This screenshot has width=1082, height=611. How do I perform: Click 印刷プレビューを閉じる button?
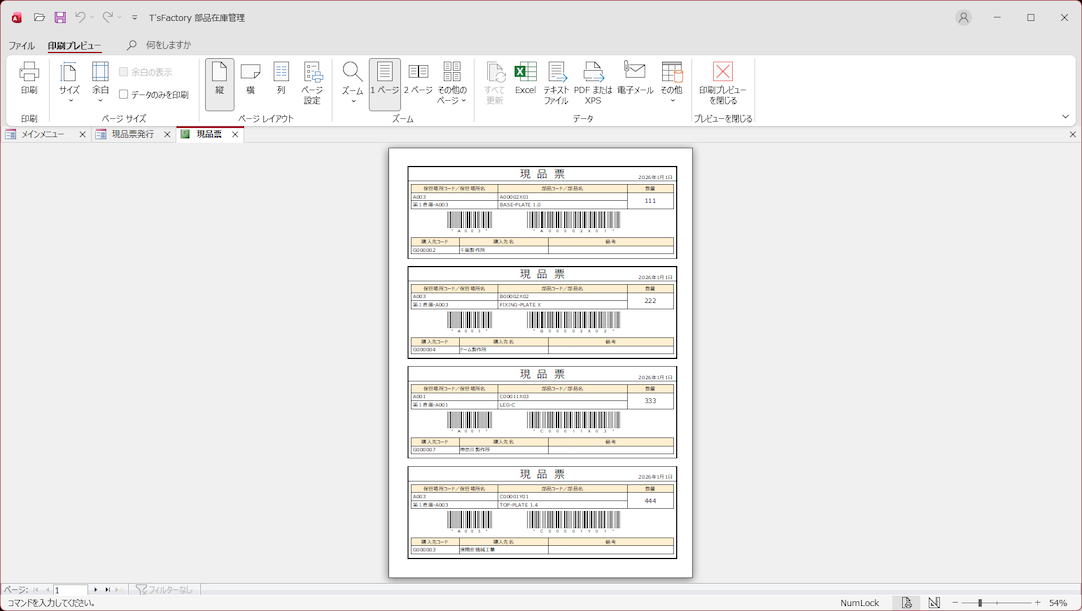722,82
